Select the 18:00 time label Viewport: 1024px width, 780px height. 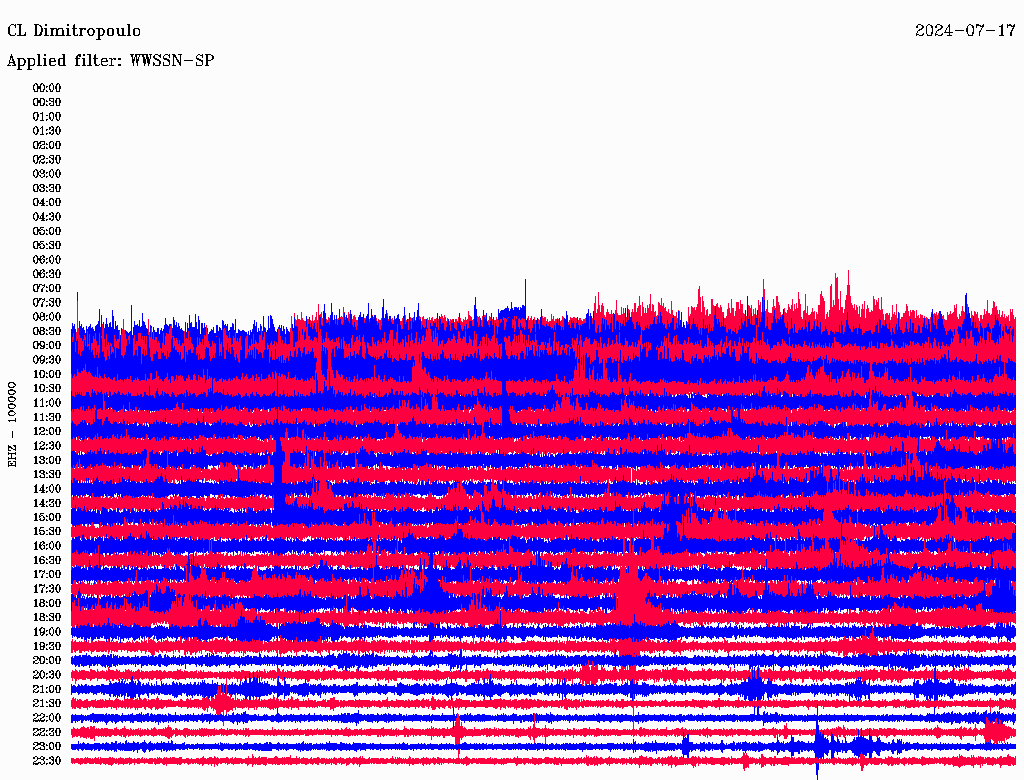[47, 604]
